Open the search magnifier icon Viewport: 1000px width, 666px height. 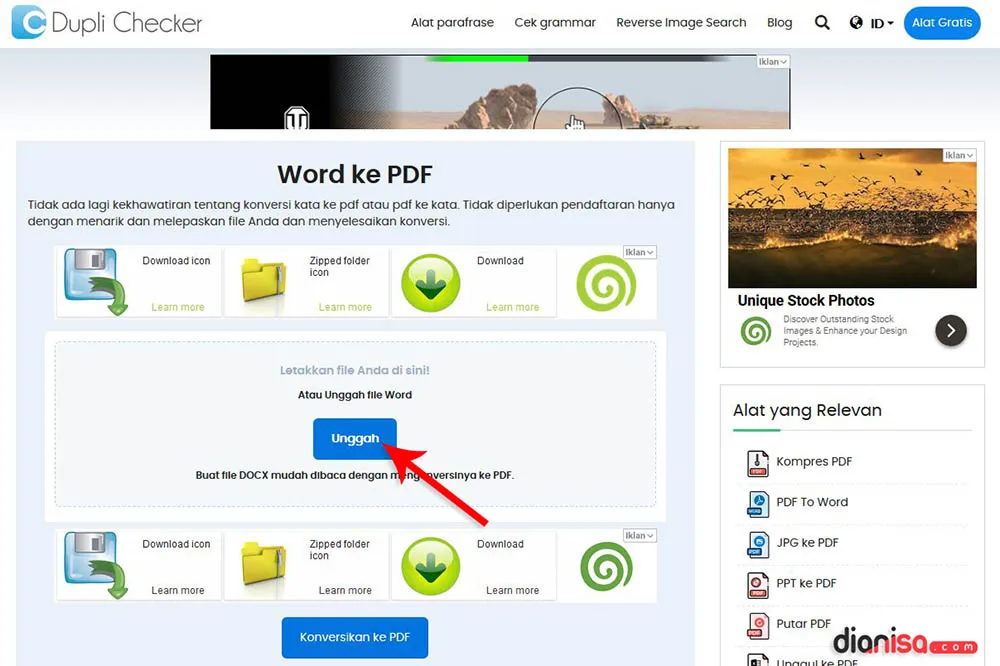pos(822,22)
